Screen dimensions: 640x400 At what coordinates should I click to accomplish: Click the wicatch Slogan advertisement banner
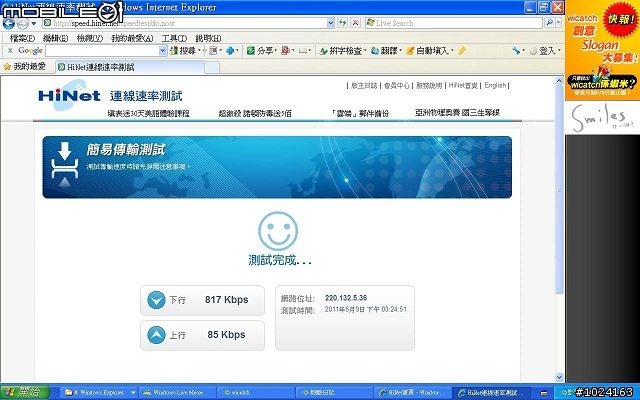tap(602, 50)
